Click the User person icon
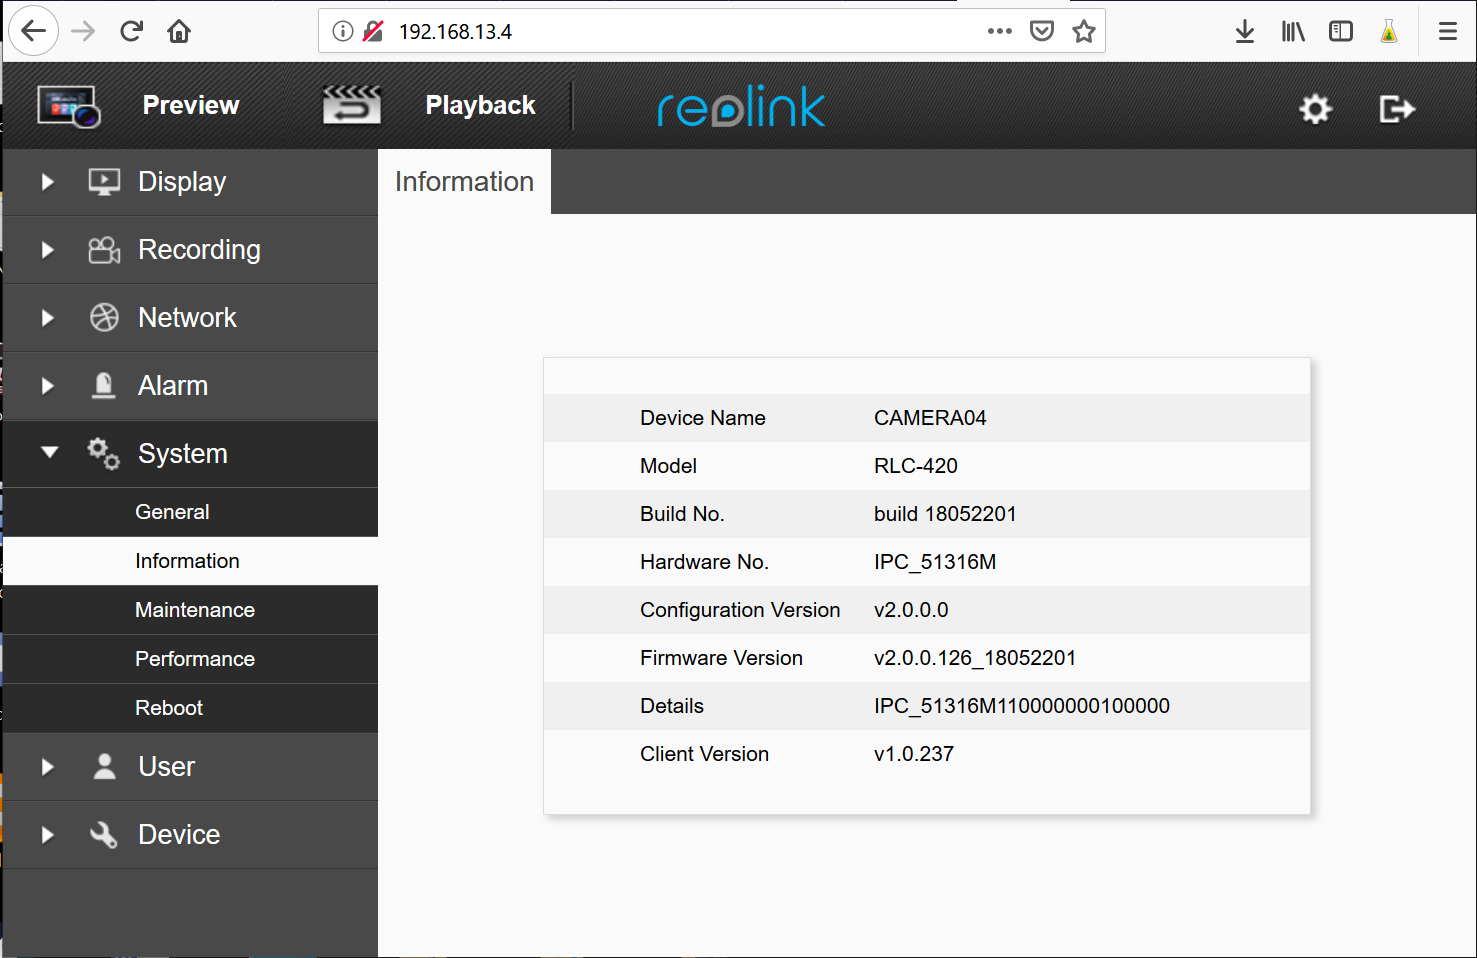The height and width of the screenshot is (958, 1477). (103, 766)
